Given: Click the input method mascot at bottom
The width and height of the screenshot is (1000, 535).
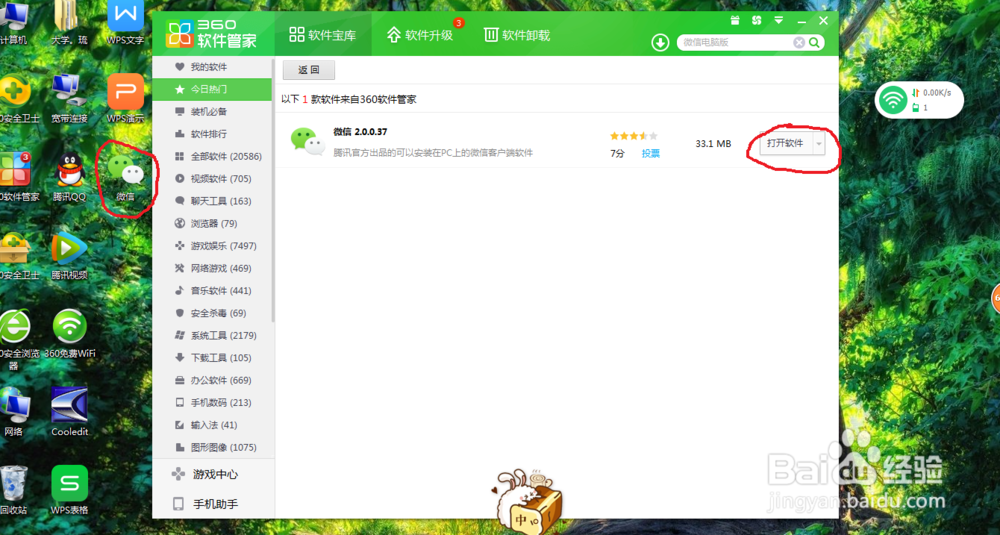Looking at the screenshot, I should pyautogui.click(x=528, y=501).
